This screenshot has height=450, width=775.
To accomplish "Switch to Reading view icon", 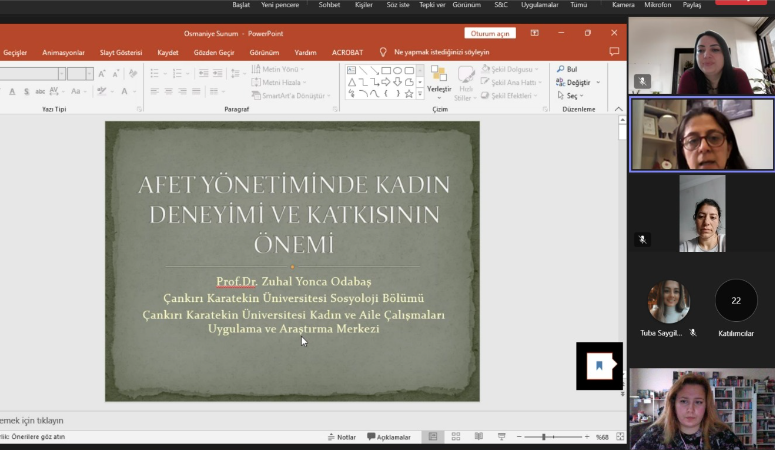I will 480,437.
